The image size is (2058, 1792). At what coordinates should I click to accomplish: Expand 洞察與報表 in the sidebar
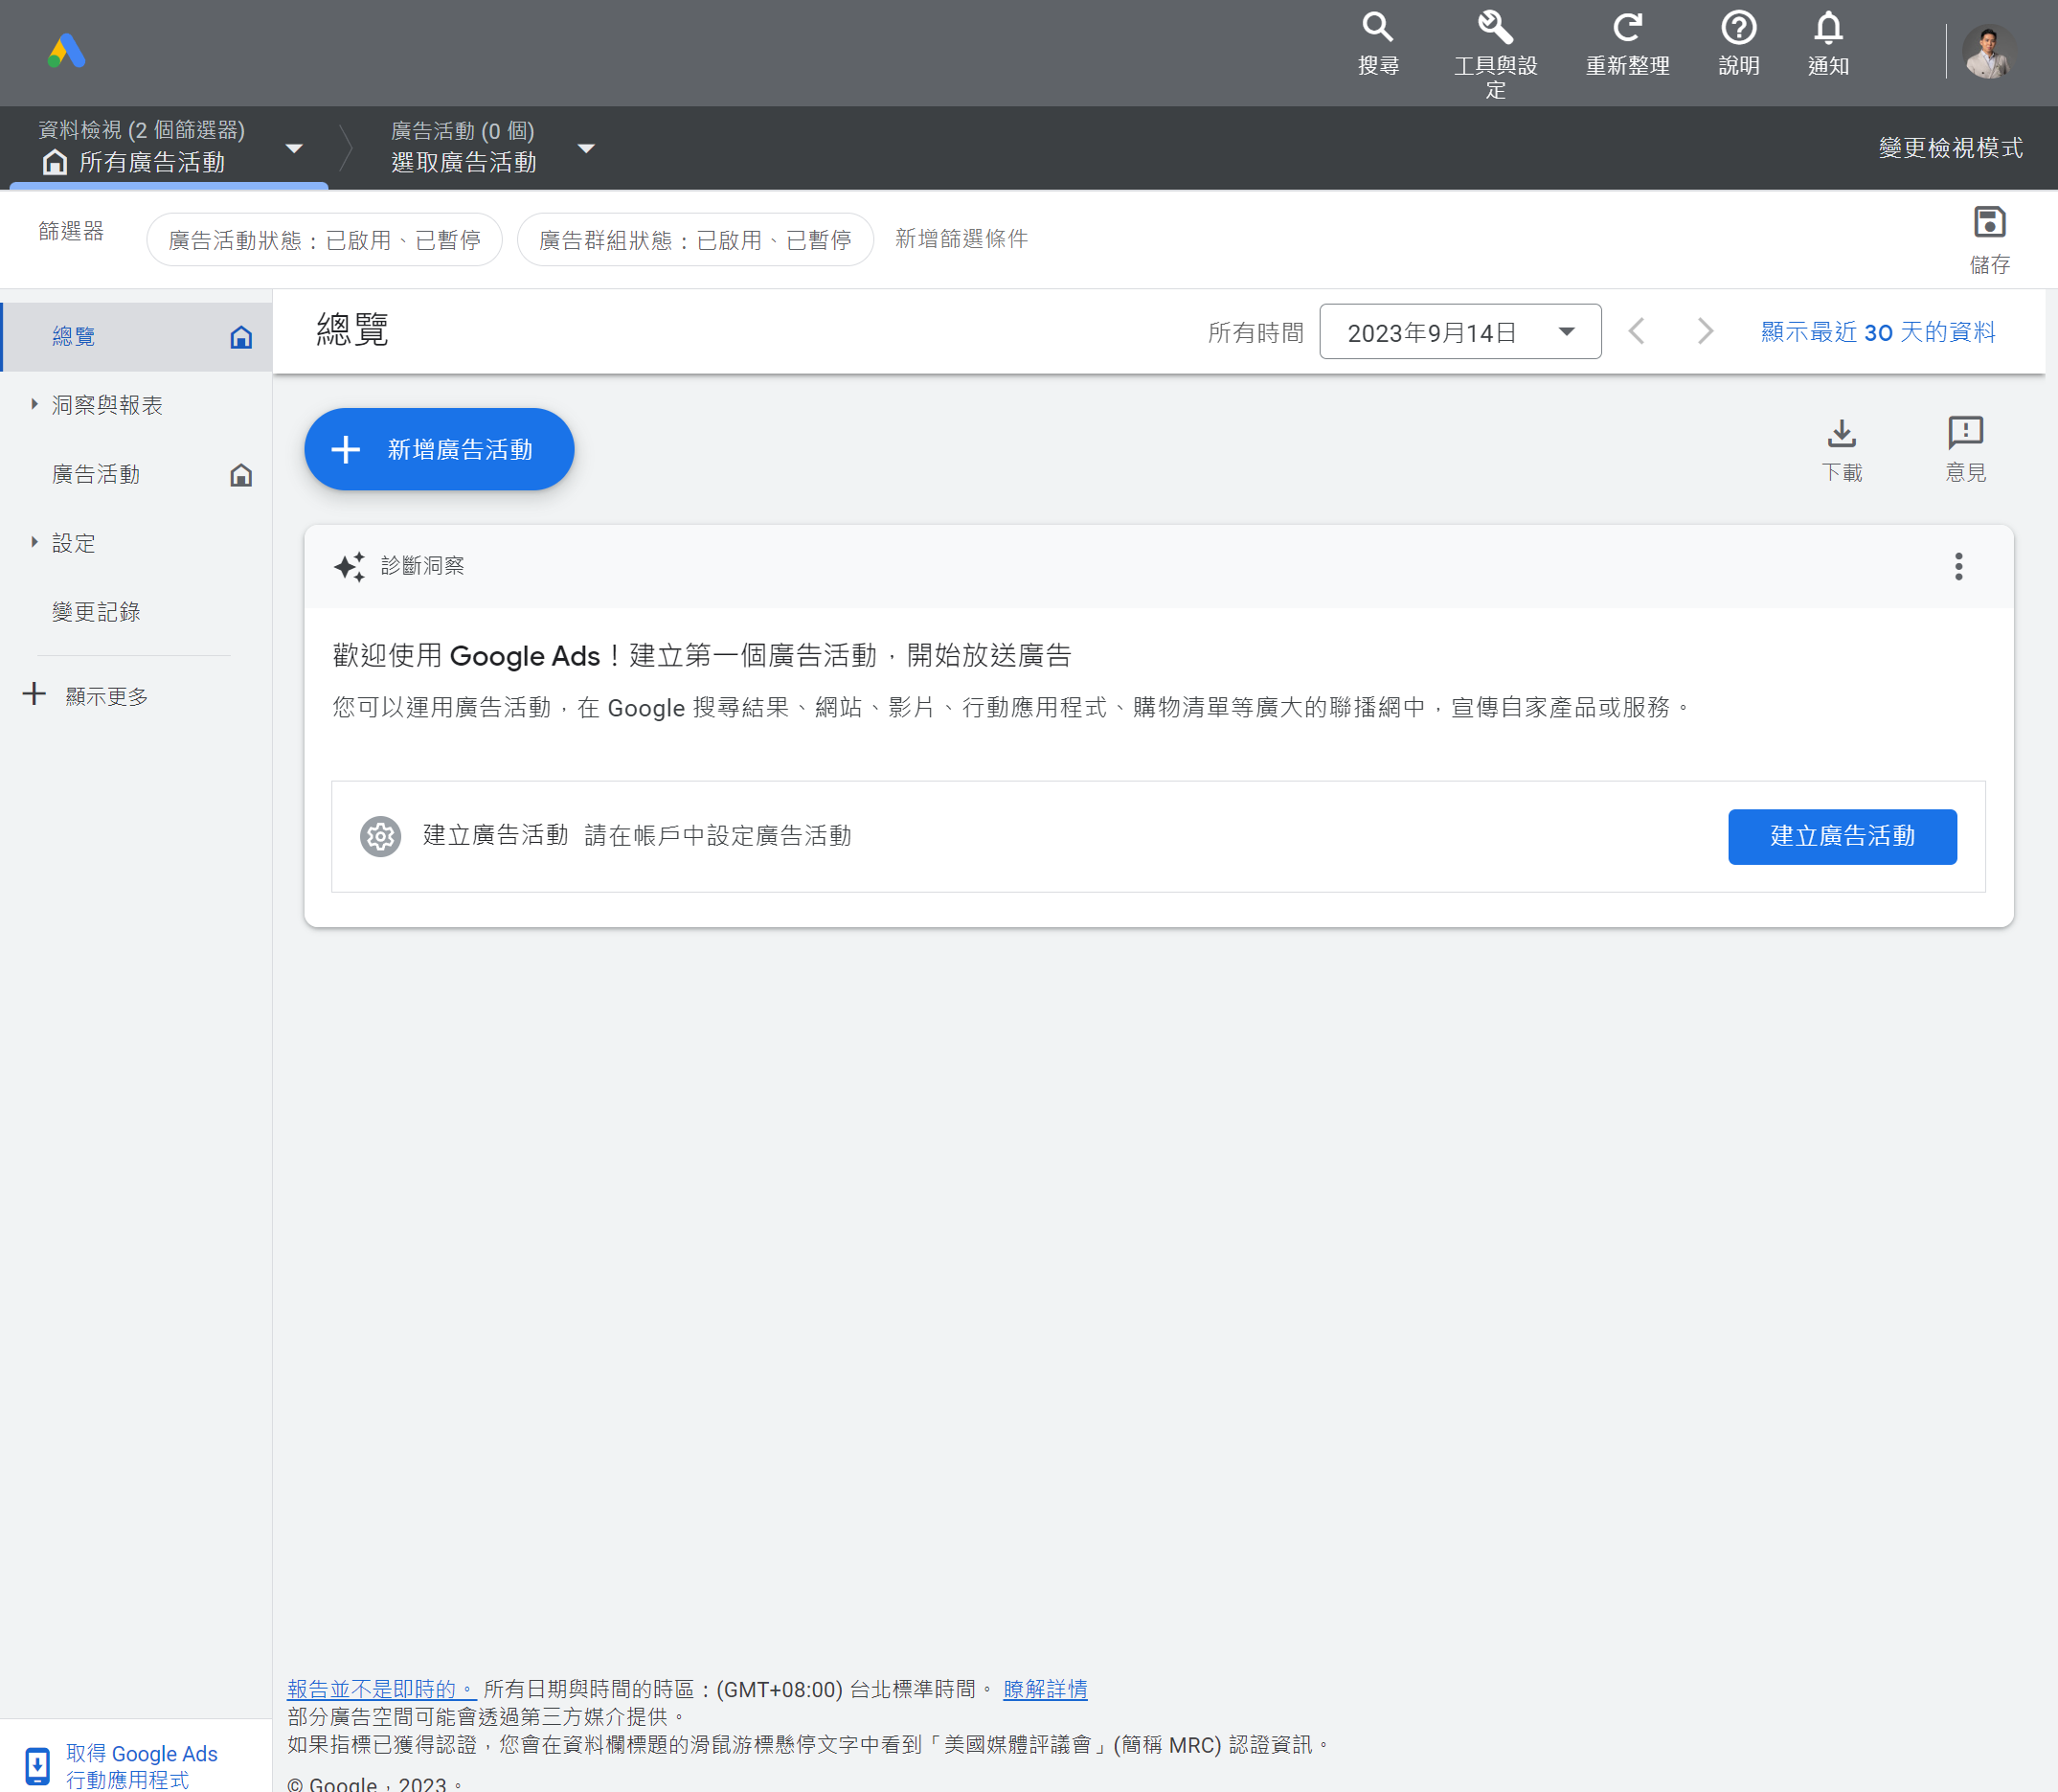click(106, 405)
